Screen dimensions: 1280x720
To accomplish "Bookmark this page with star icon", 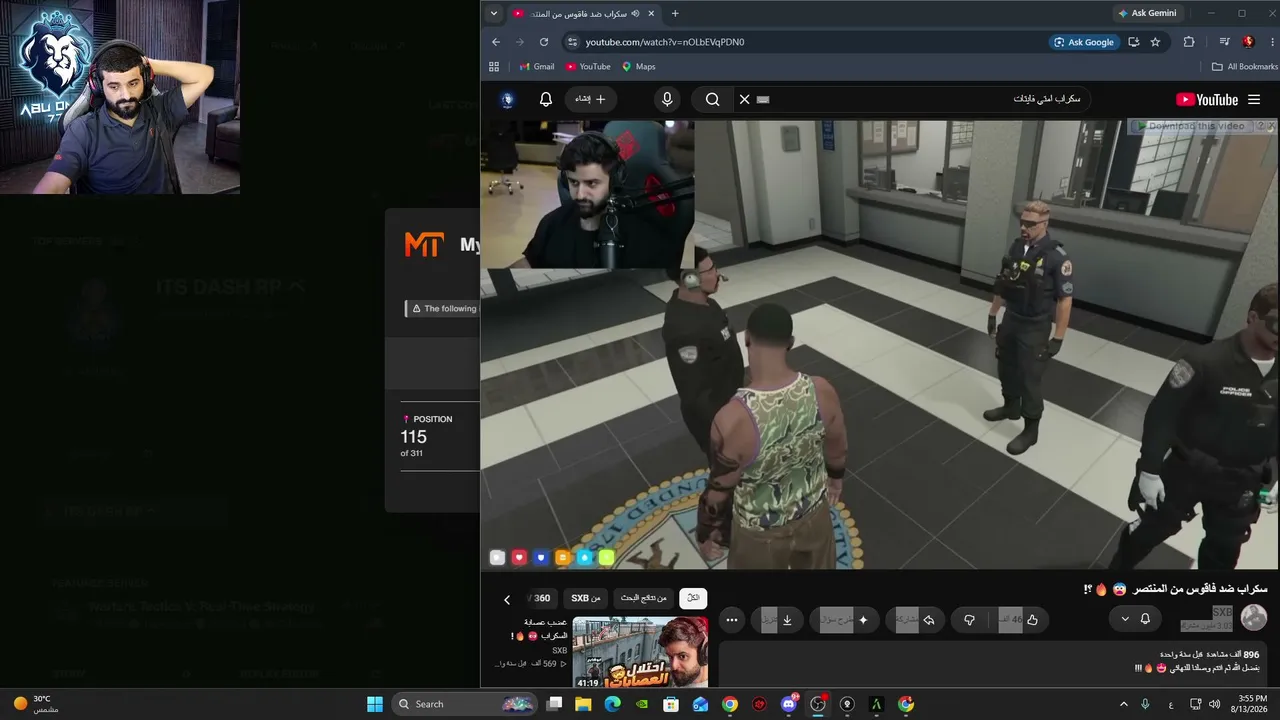I will (x=1155, y=42).
